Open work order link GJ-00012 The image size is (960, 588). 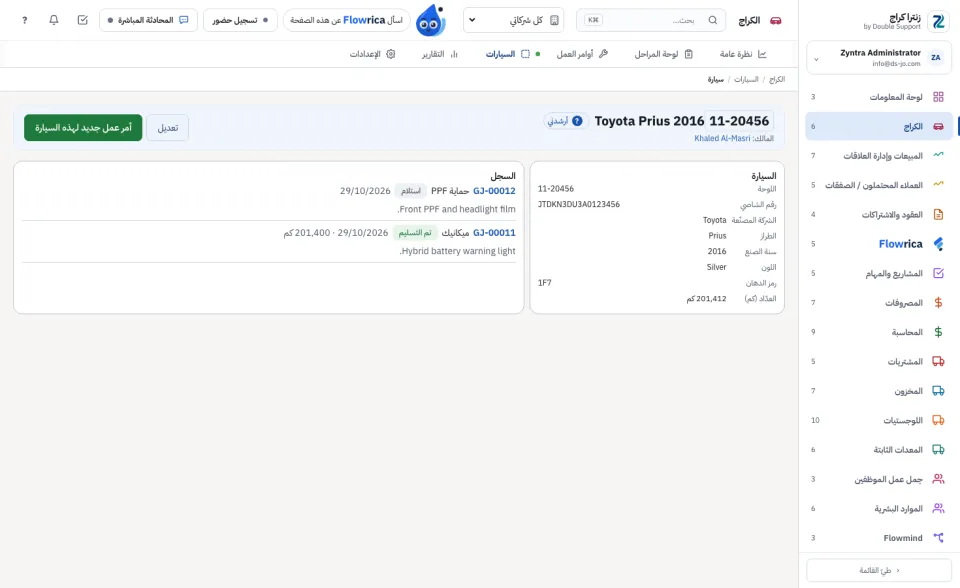point(494,190)
